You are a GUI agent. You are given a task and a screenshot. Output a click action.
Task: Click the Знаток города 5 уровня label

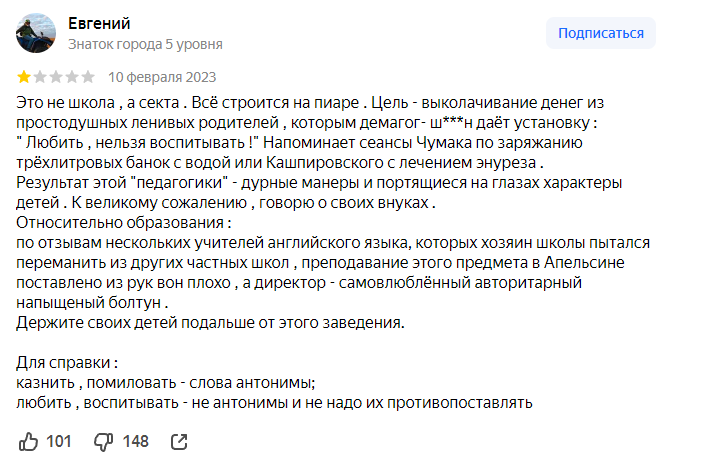coord(145,44)
